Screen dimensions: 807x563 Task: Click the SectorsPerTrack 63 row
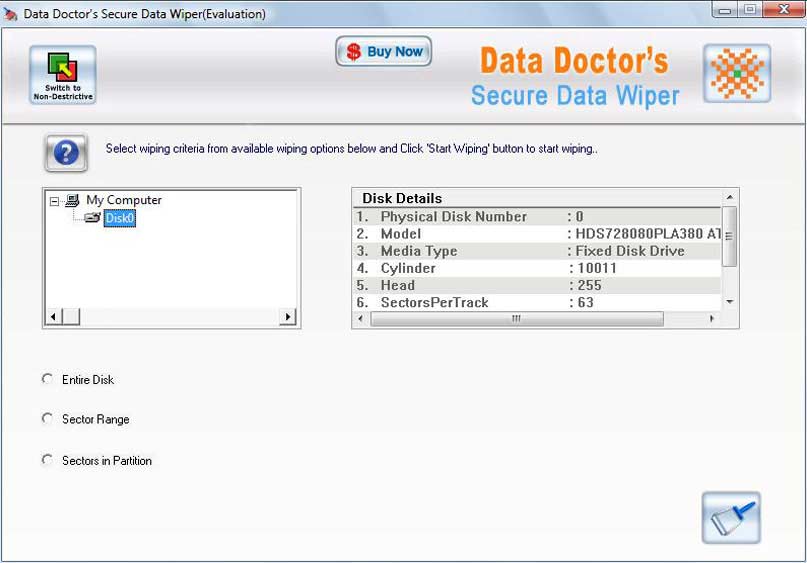(x=537, y=302)
